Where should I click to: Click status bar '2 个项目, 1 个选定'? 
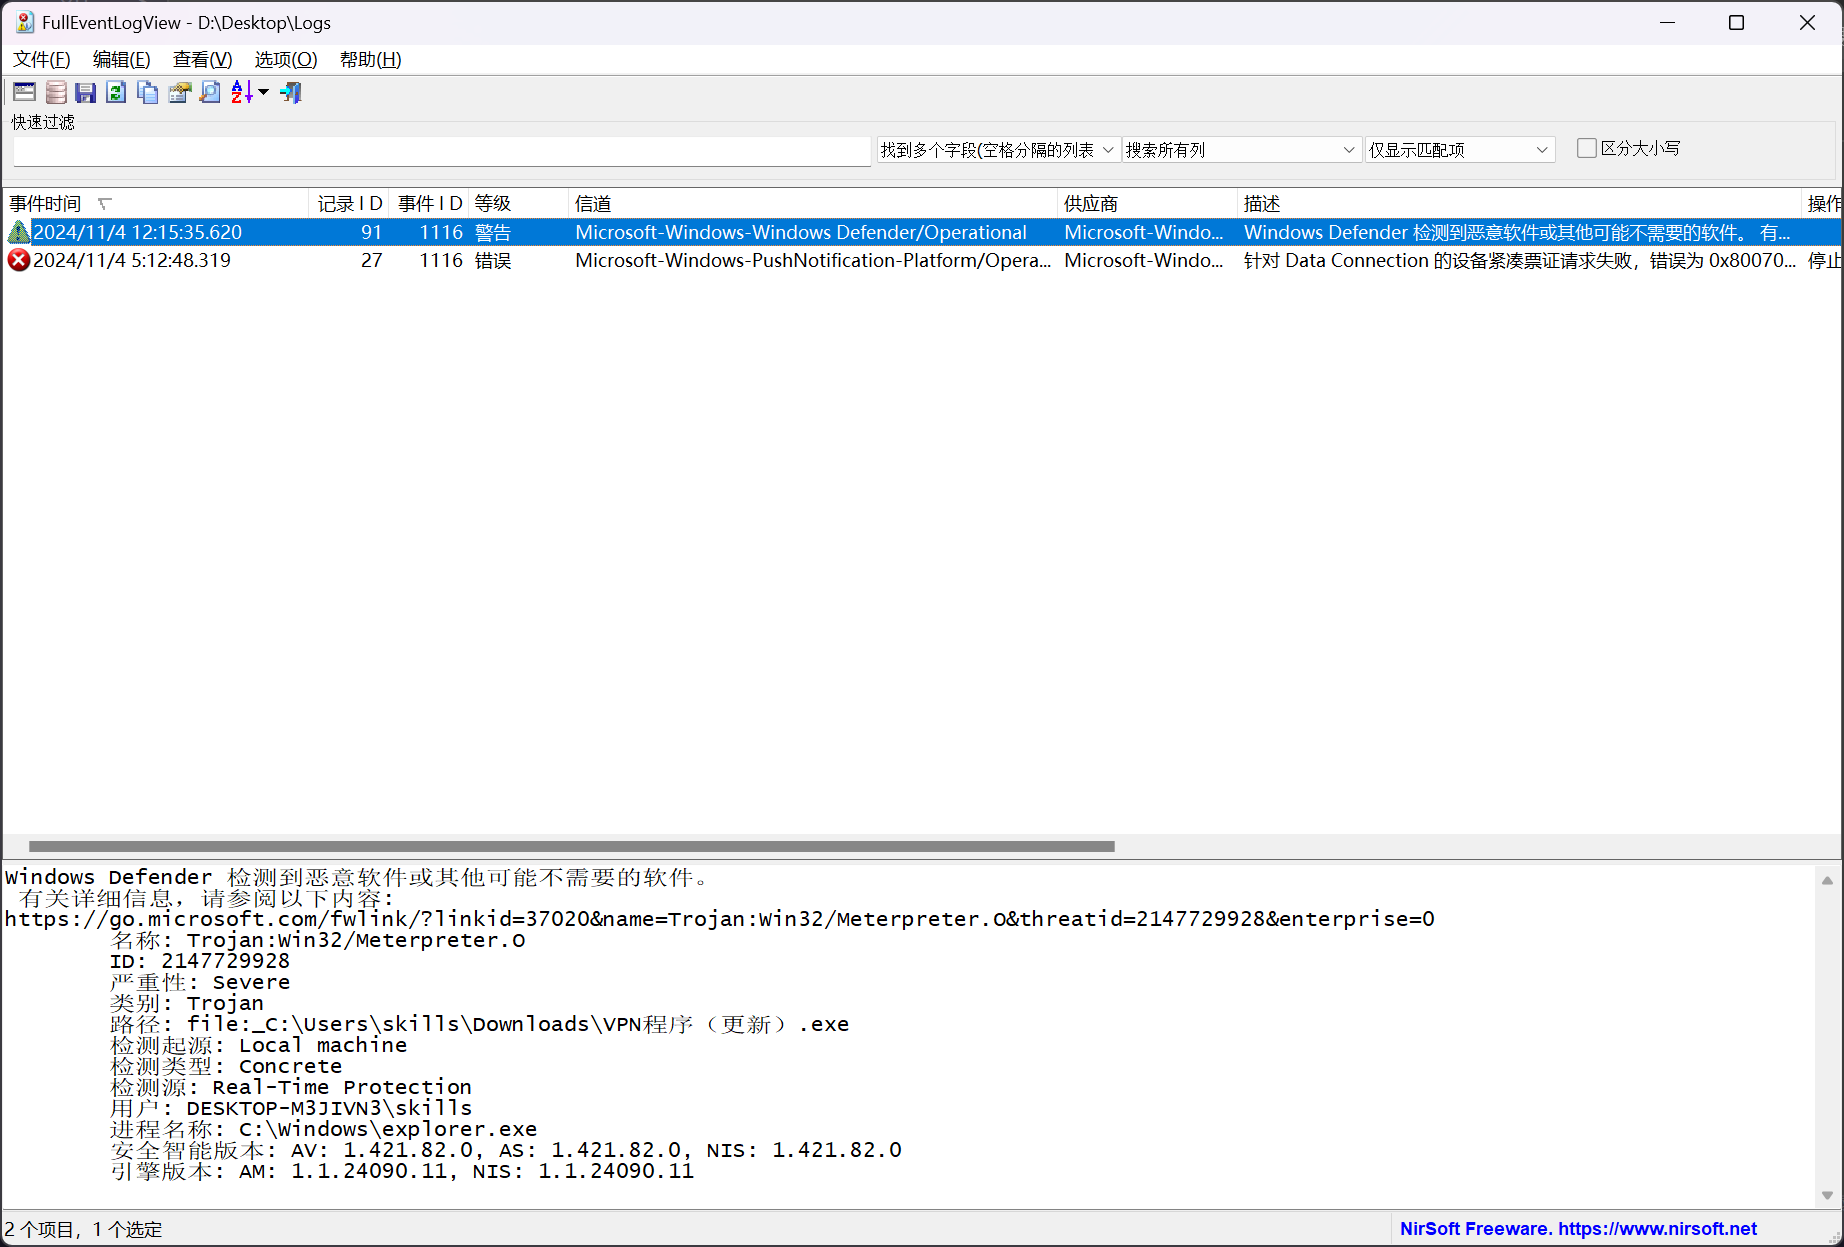pos(83,1229)
